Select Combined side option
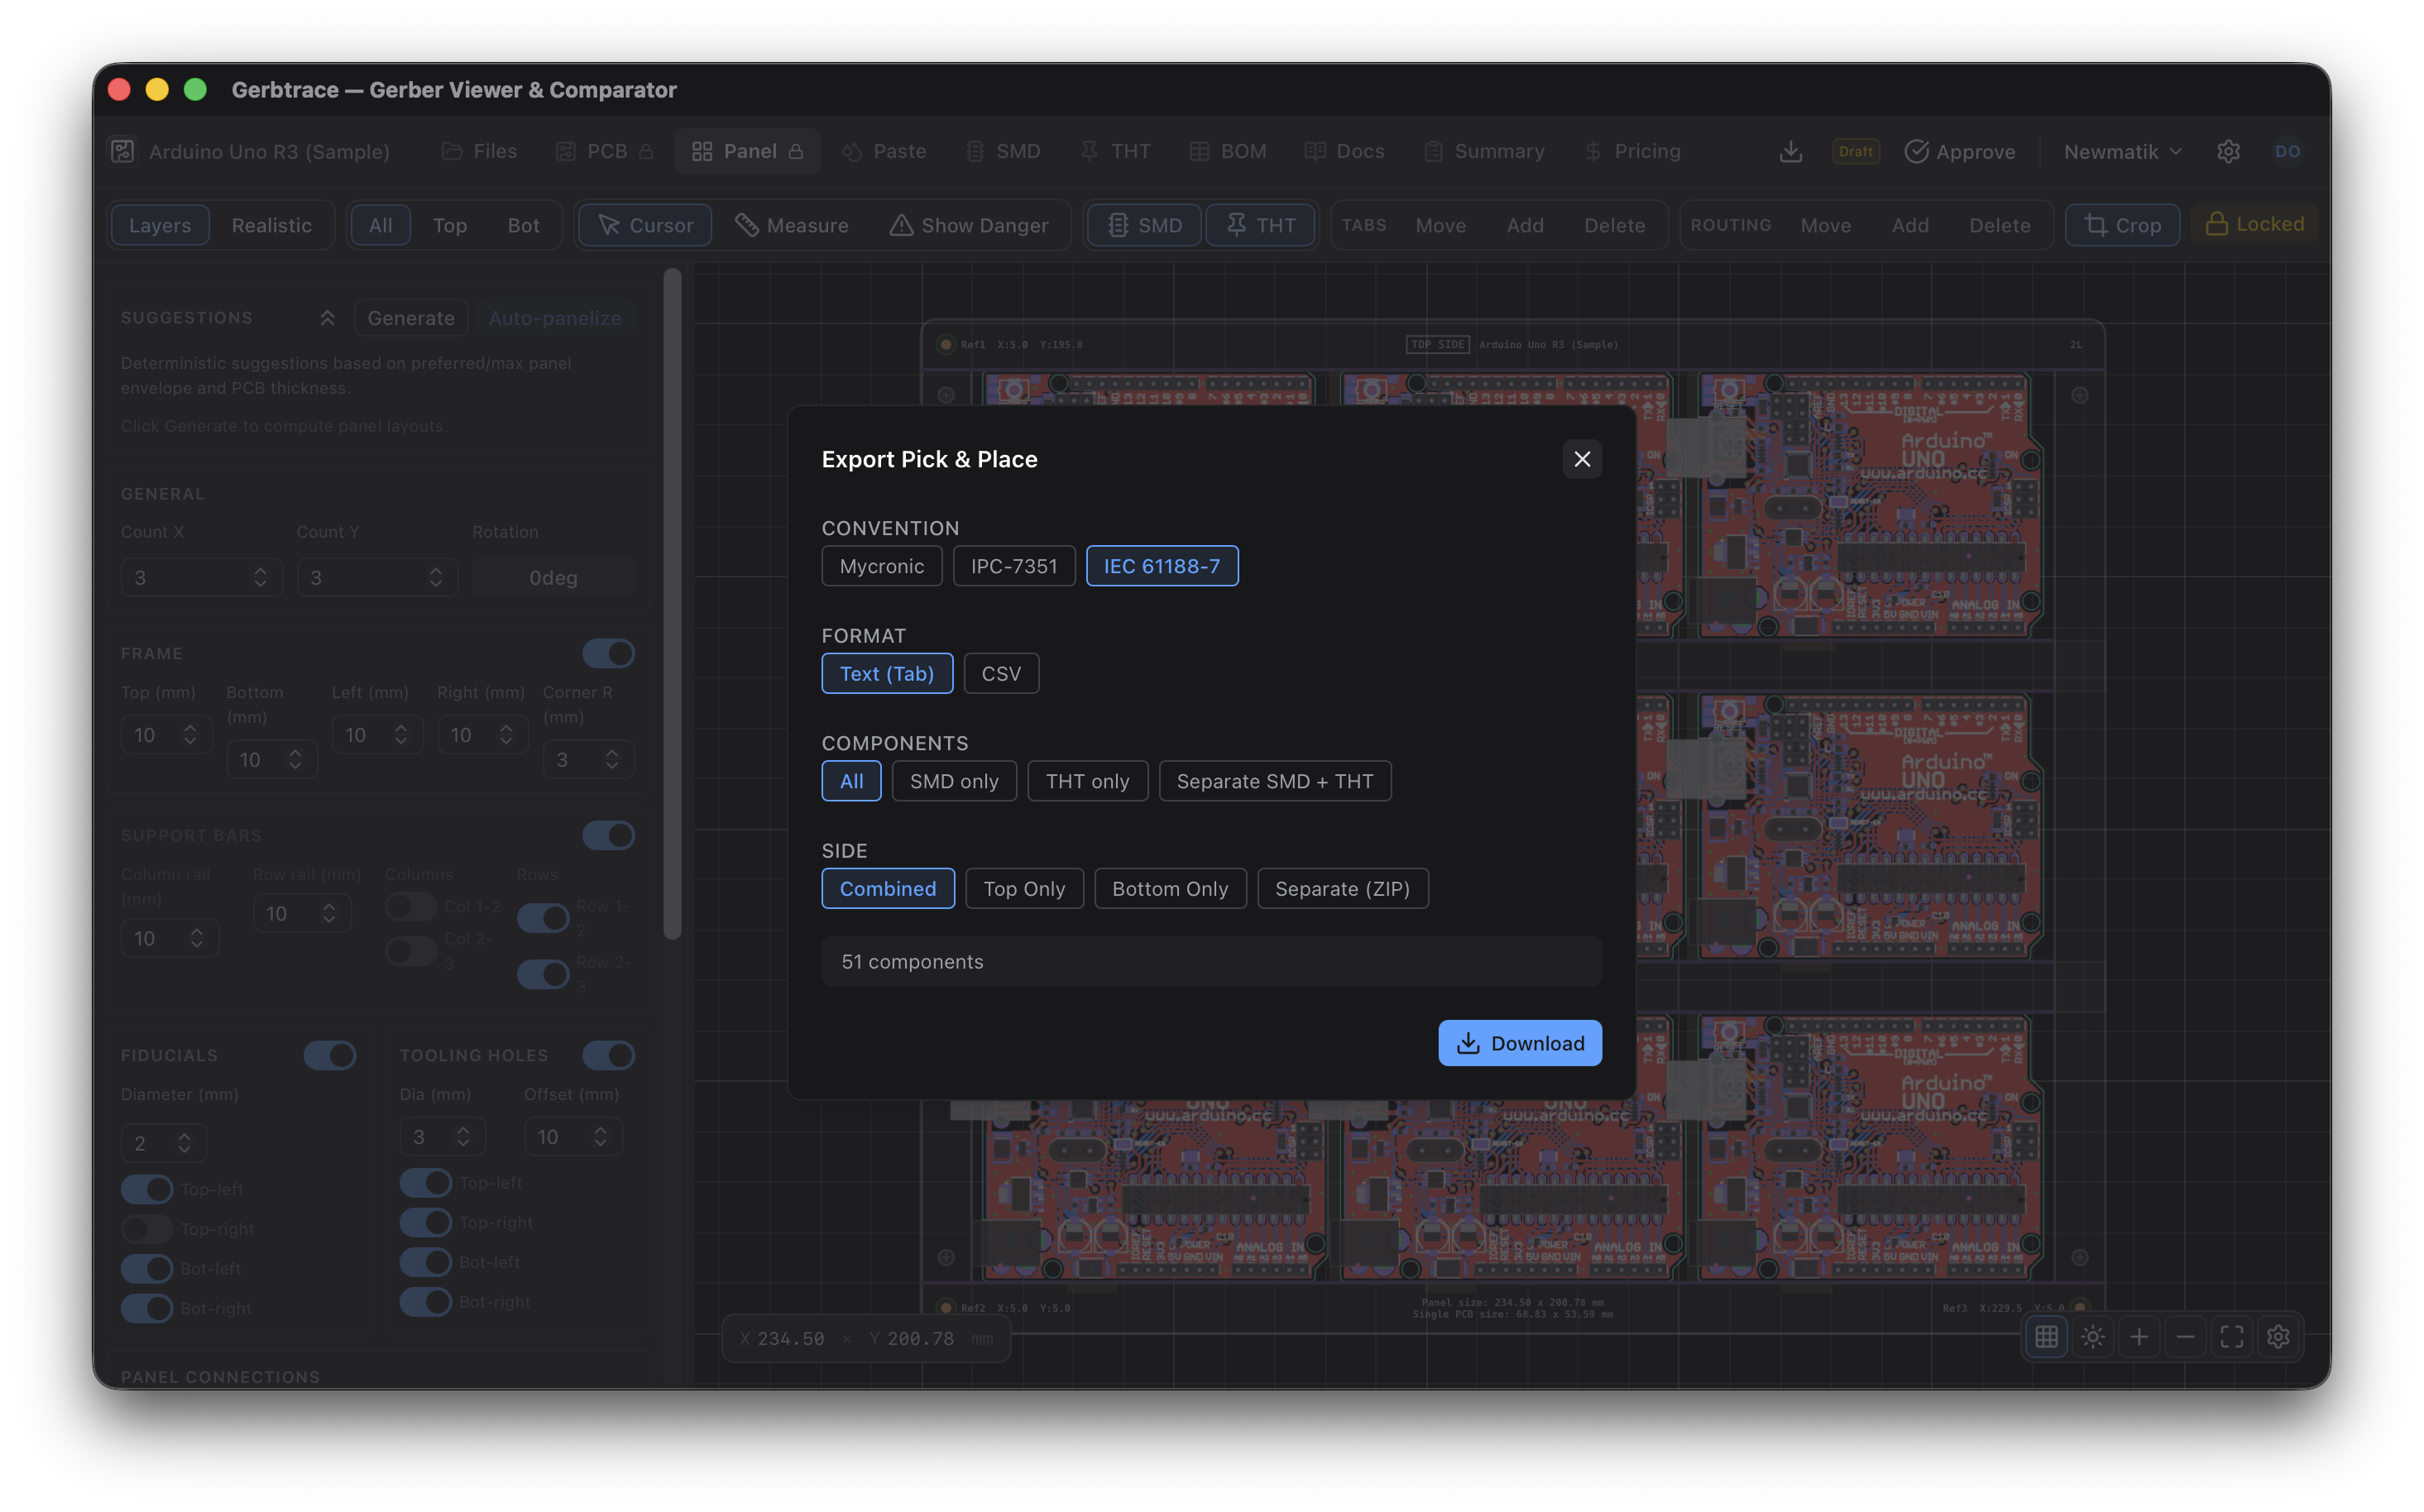Viewport: 2424px width, 1512px height. (887, 889)
